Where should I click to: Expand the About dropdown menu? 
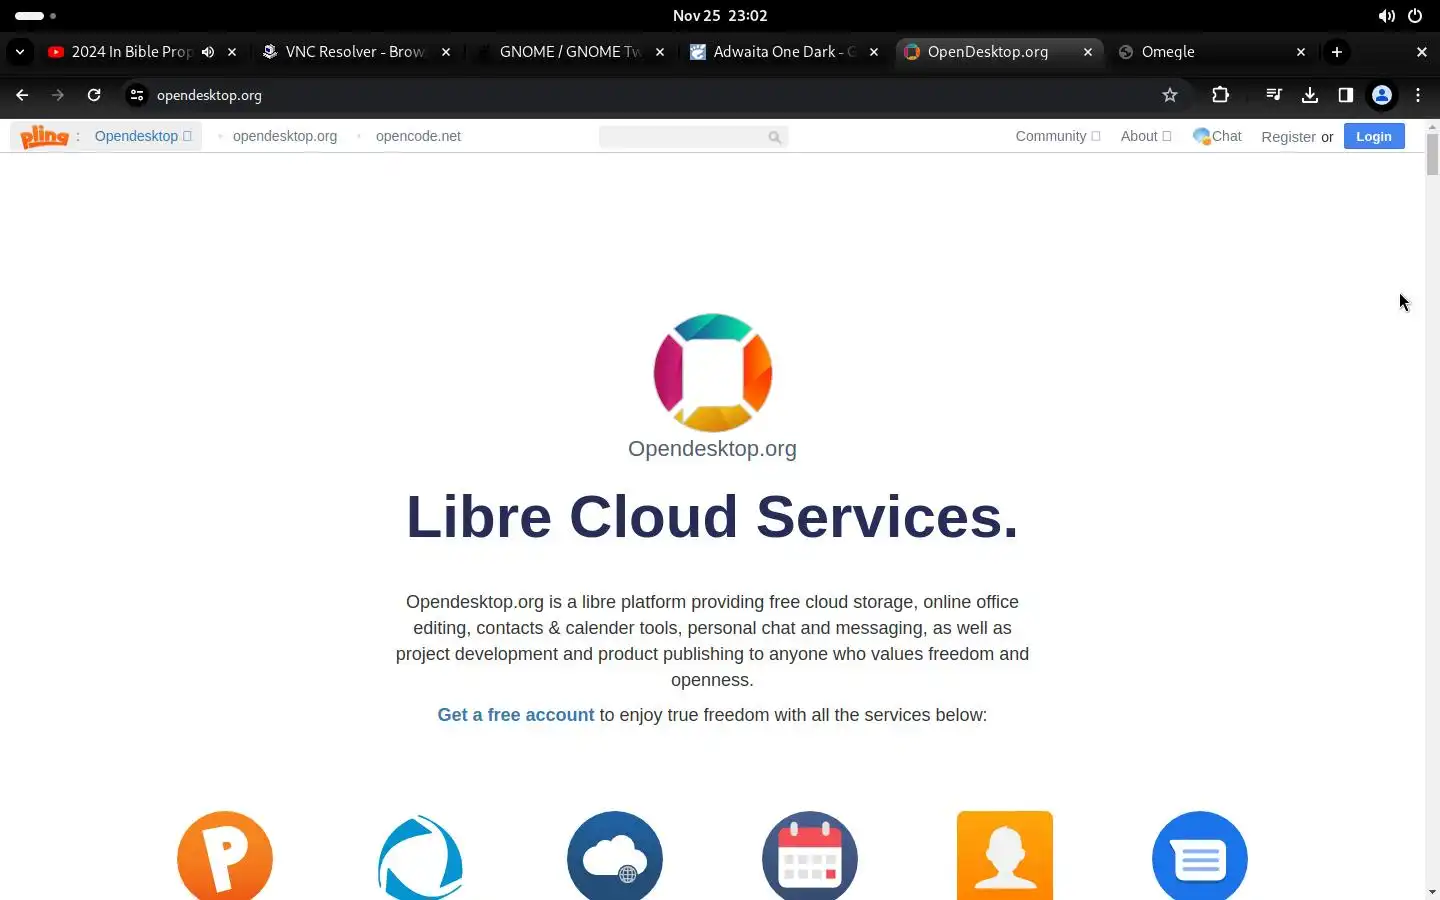click(1146, 136)
